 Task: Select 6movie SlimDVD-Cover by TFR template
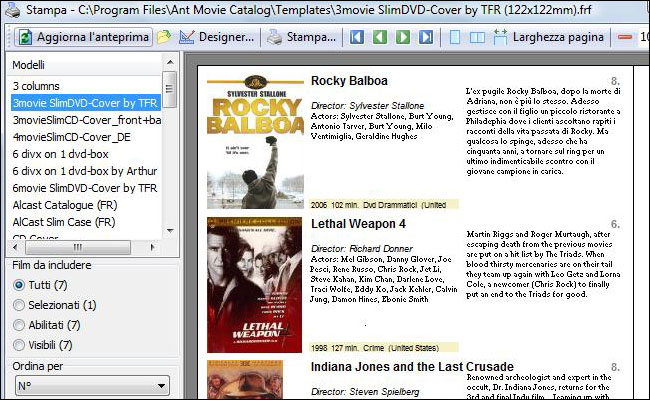pos(86,188)
